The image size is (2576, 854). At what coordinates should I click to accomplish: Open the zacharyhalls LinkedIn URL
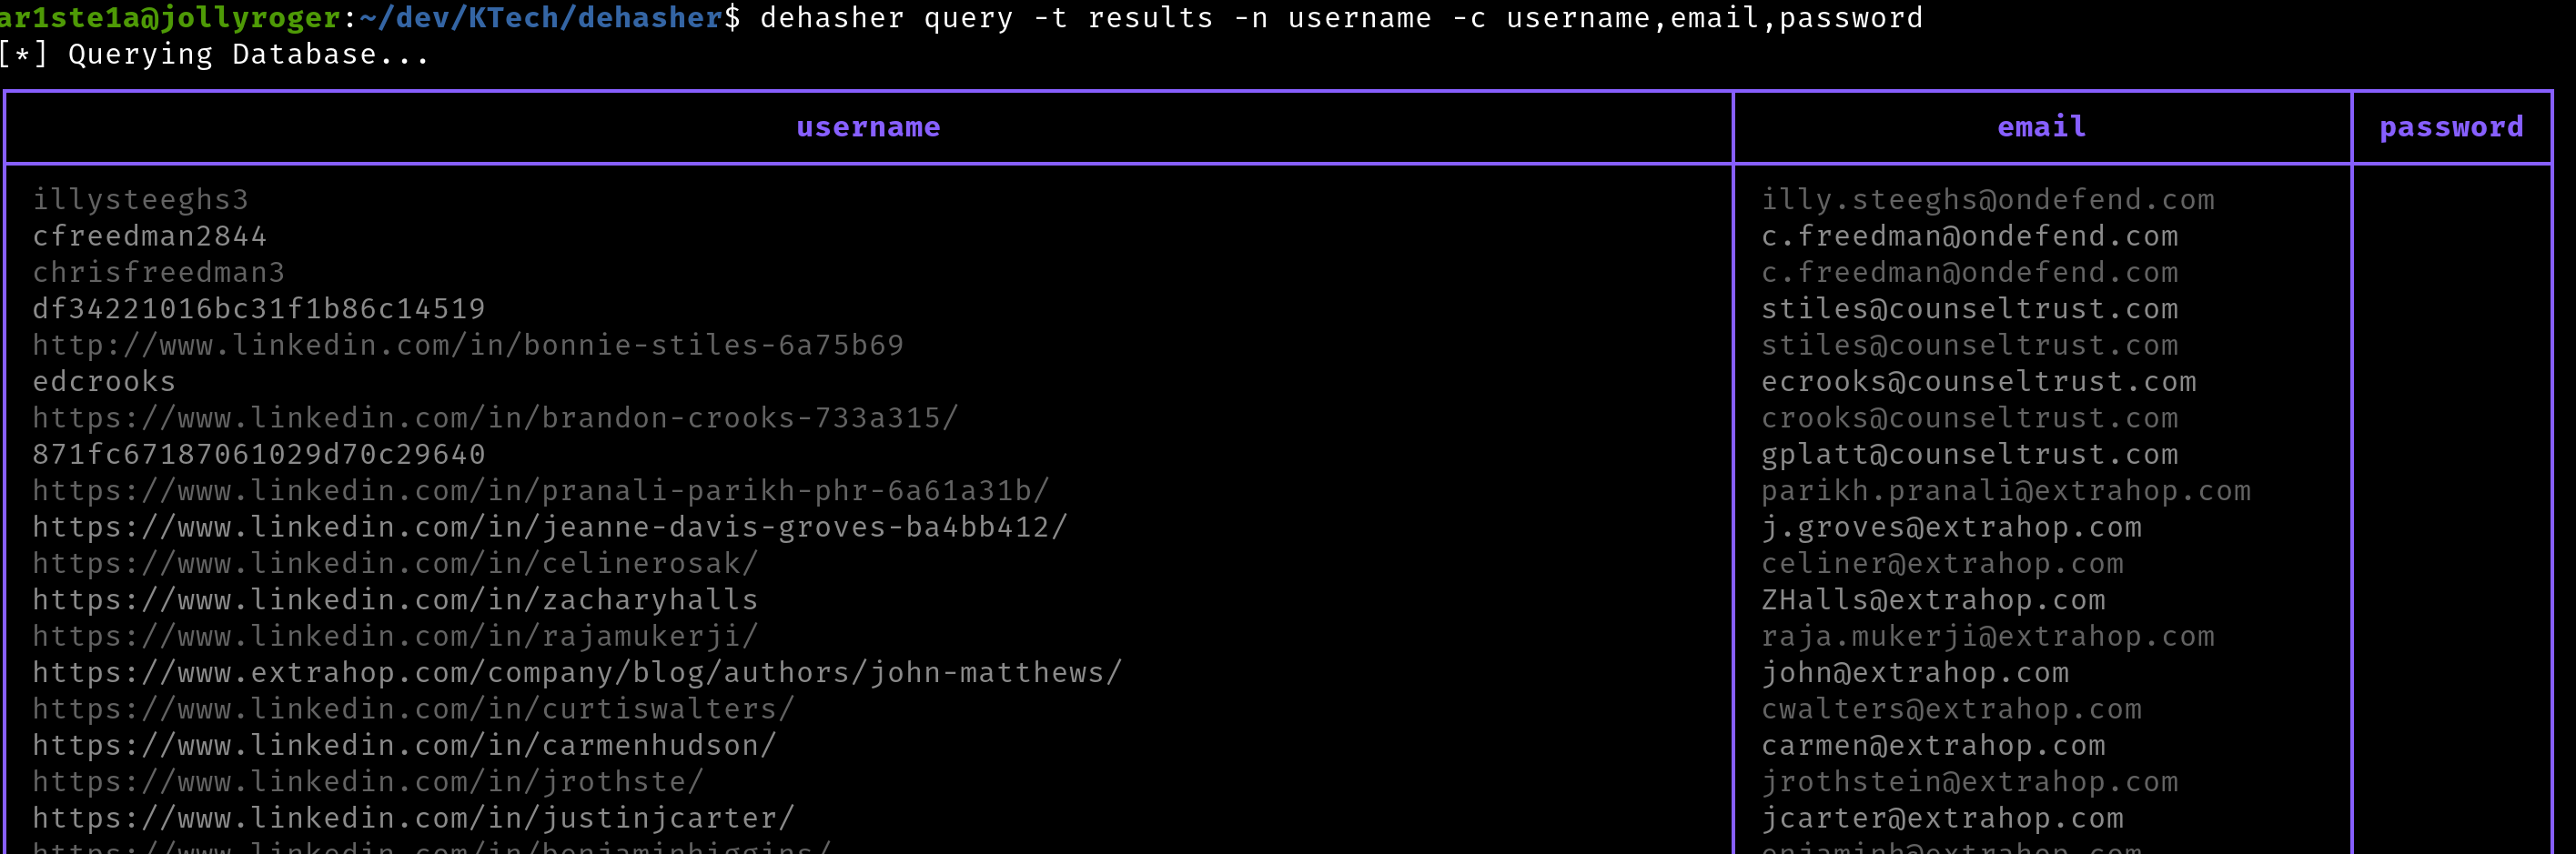[x=396, y=600]
